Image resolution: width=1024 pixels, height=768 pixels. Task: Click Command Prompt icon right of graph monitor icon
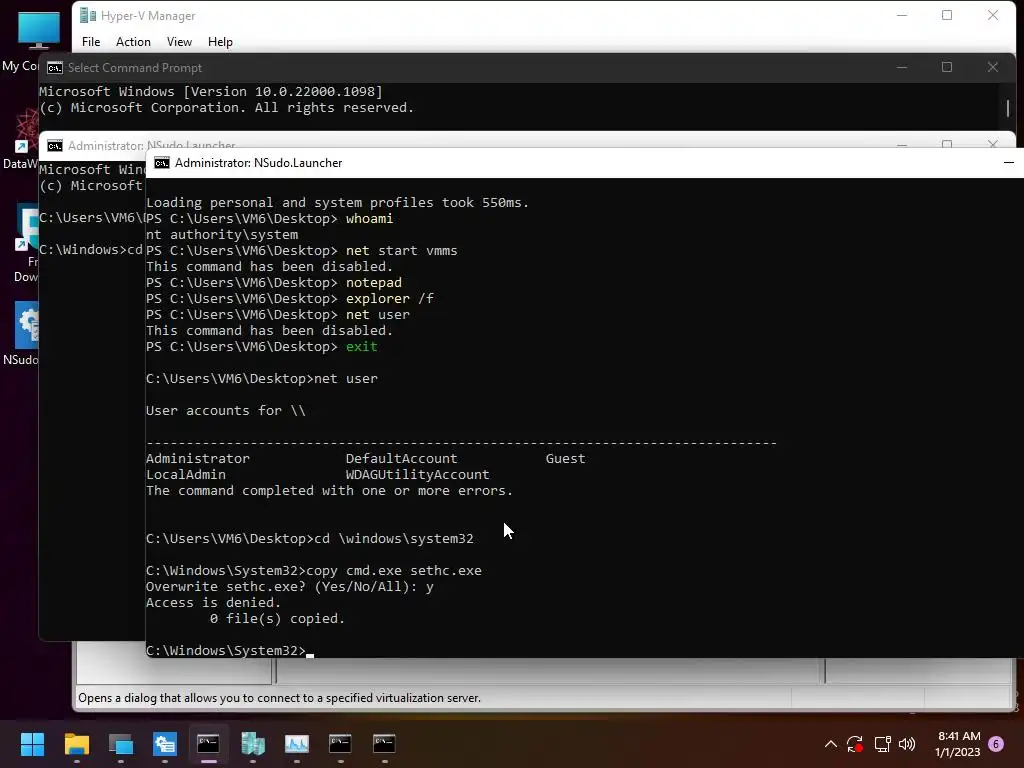tap(340, 744)
